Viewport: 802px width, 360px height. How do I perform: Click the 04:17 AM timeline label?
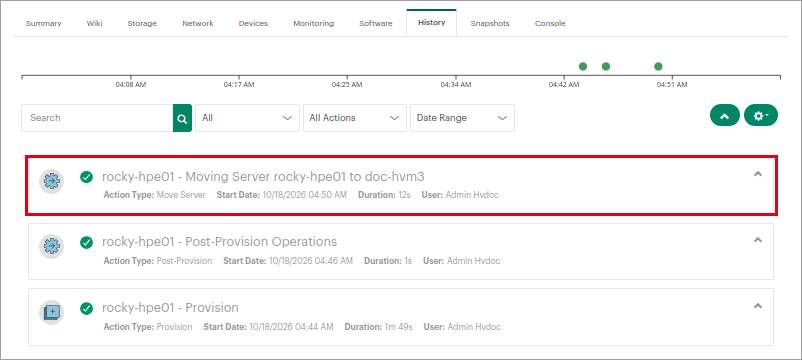click(239, 85)
